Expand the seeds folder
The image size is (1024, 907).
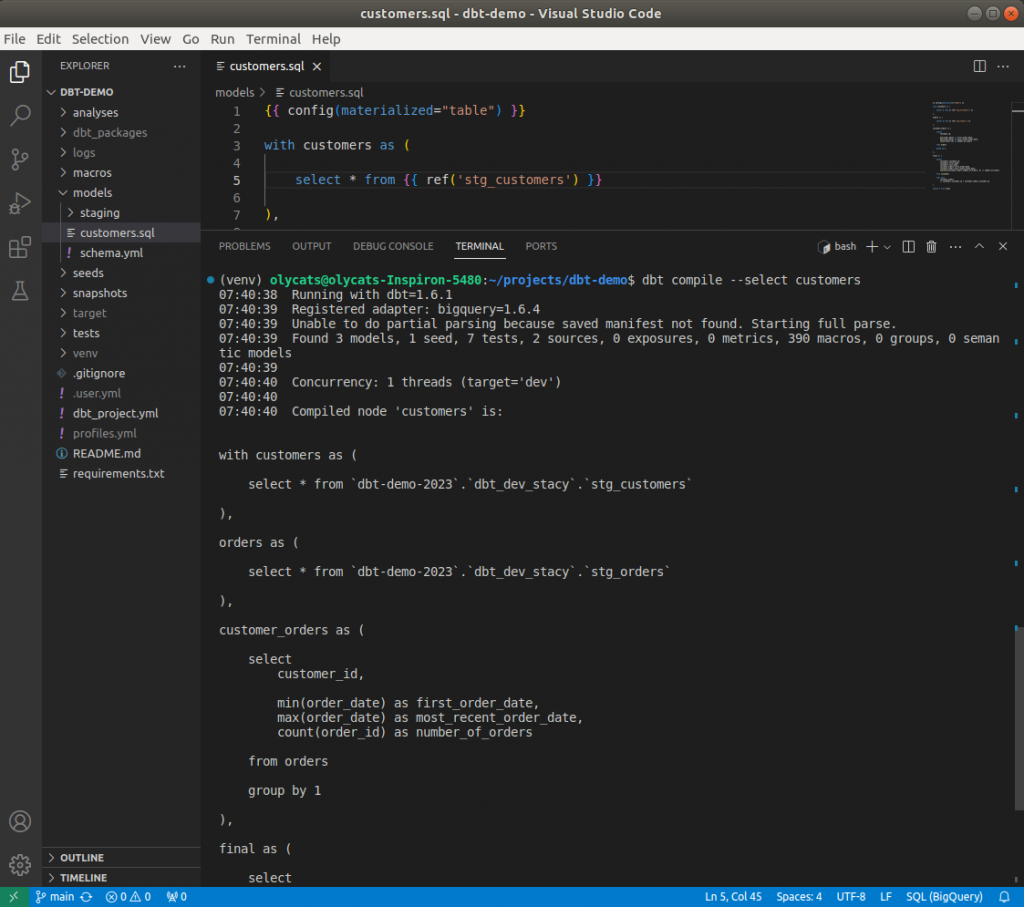[121, 273]
